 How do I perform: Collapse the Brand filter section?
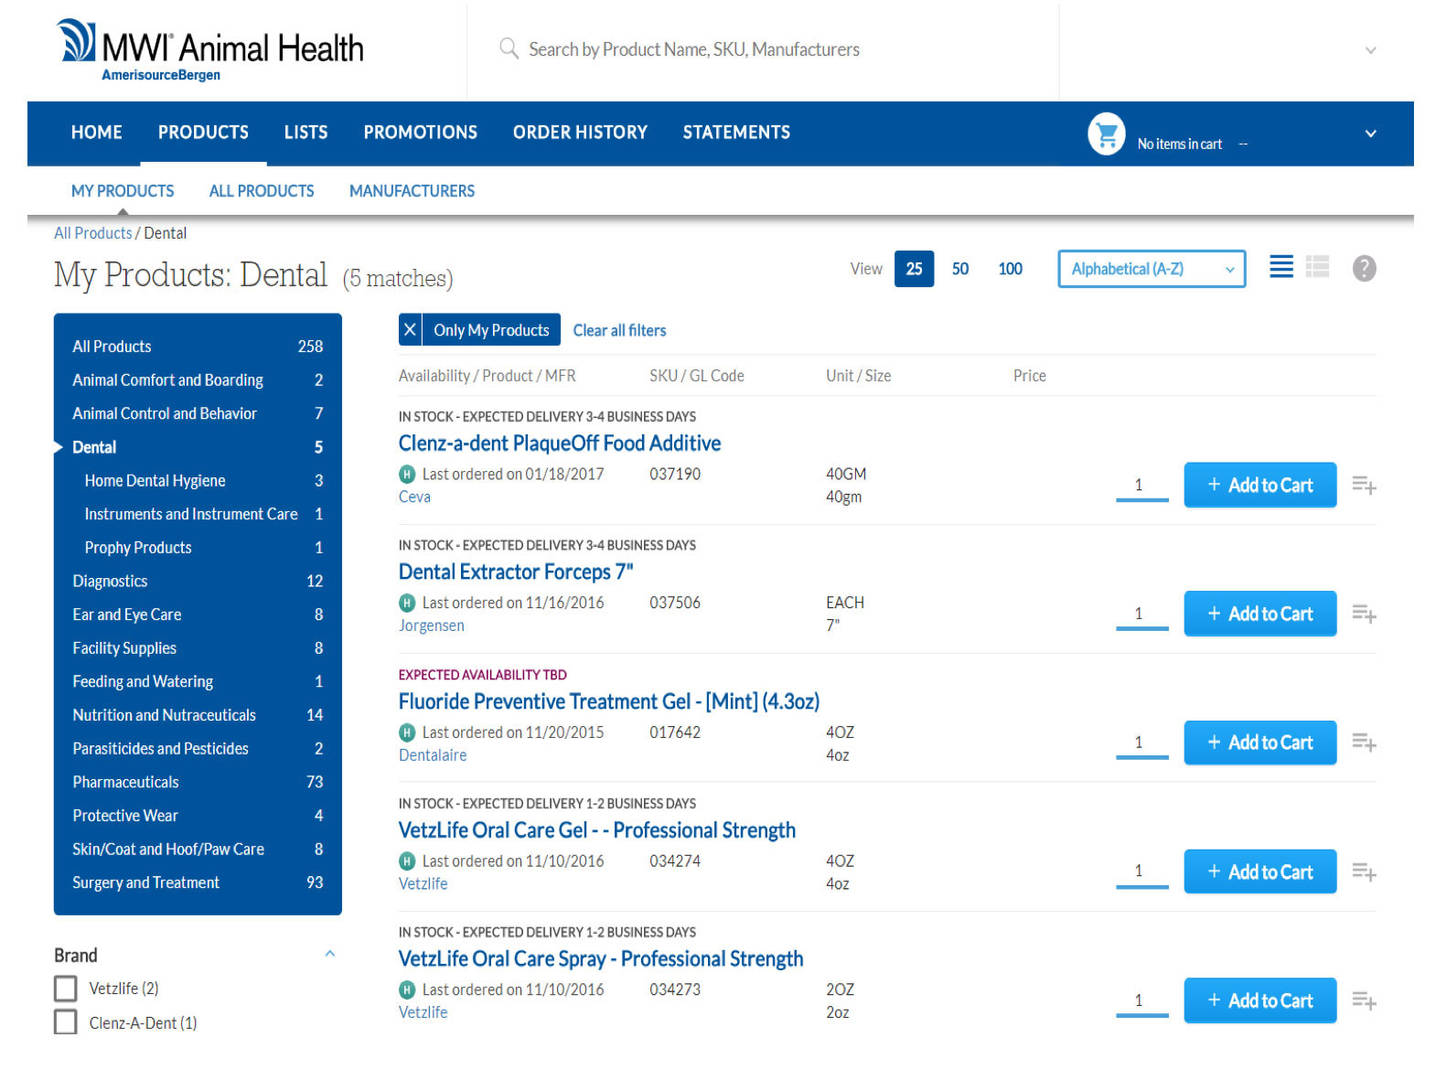point(331,954)
